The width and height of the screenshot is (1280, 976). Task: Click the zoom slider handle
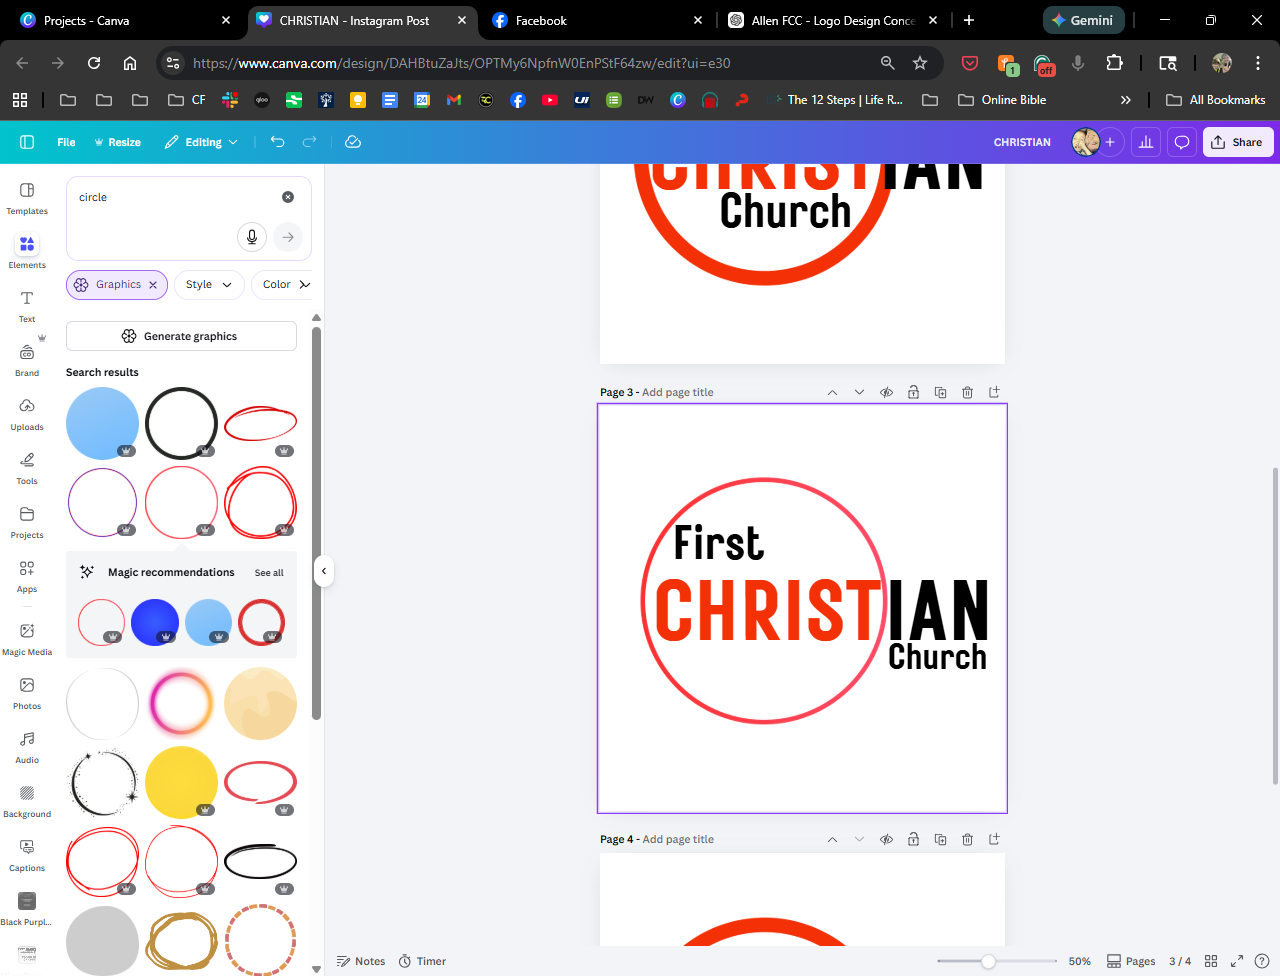coord(988,961)
